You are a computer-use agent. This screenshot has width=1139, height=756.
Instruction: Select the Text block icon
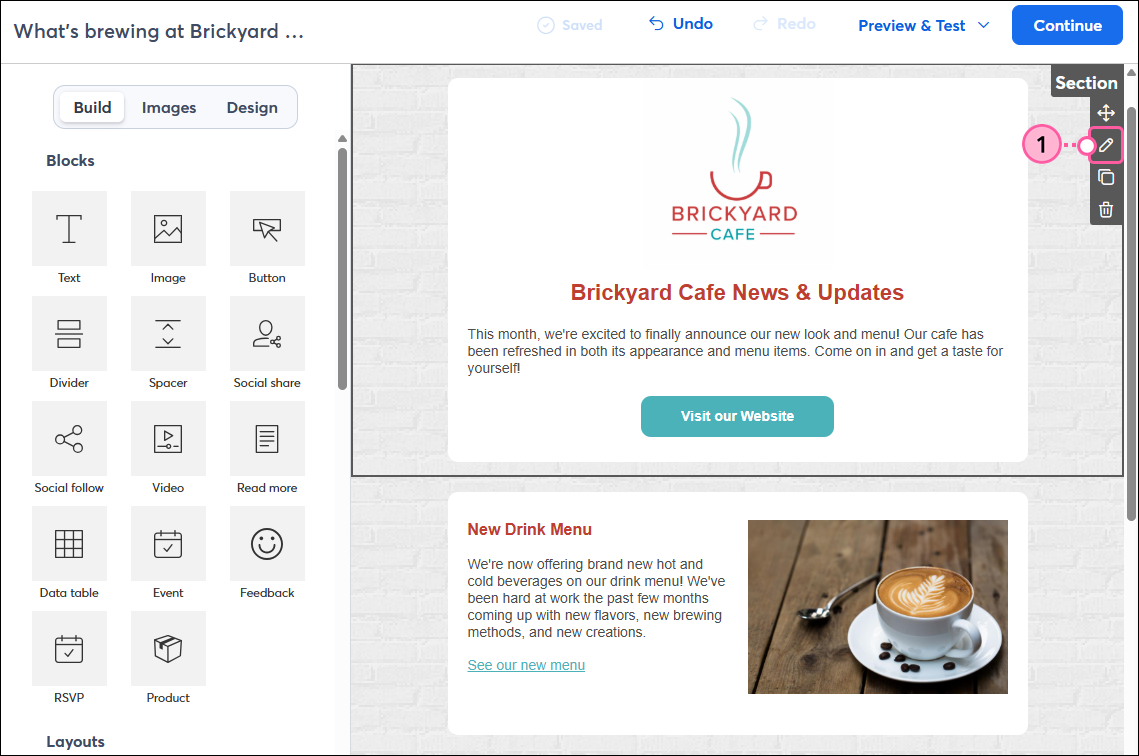[x=69, y=229]
